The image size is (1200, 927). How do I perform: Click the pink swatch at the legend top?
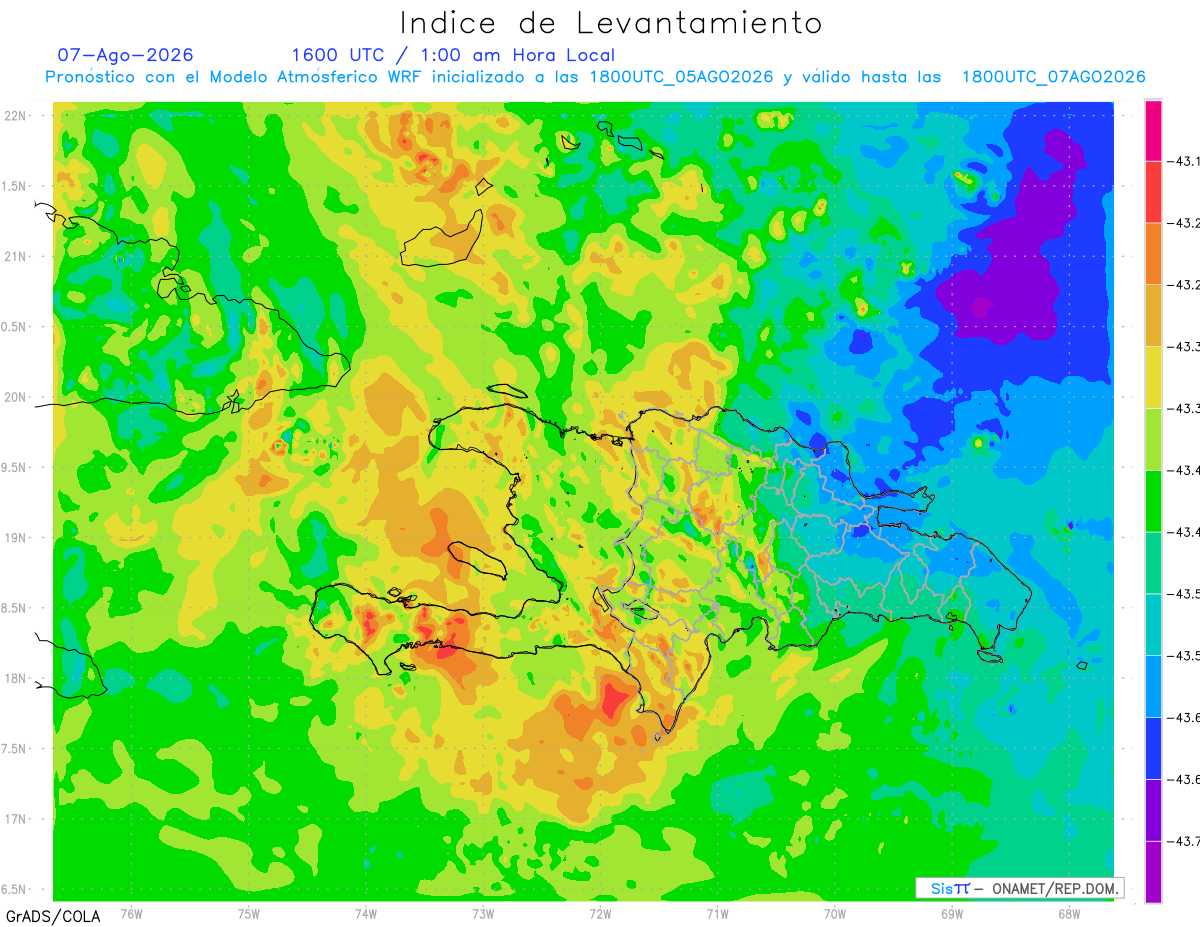click(x=1153, y=130)
